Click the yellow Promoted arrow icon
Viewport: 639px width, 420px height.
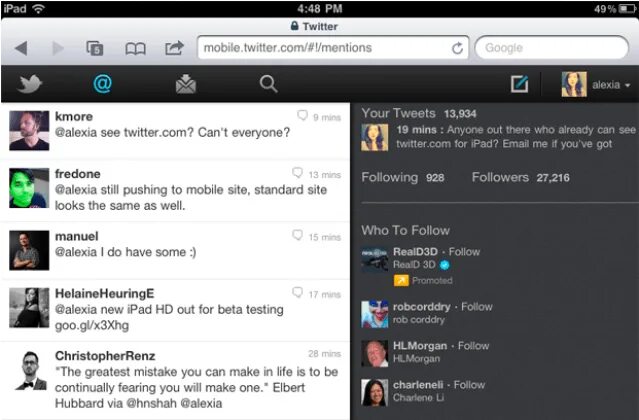[x=401, y=280]
